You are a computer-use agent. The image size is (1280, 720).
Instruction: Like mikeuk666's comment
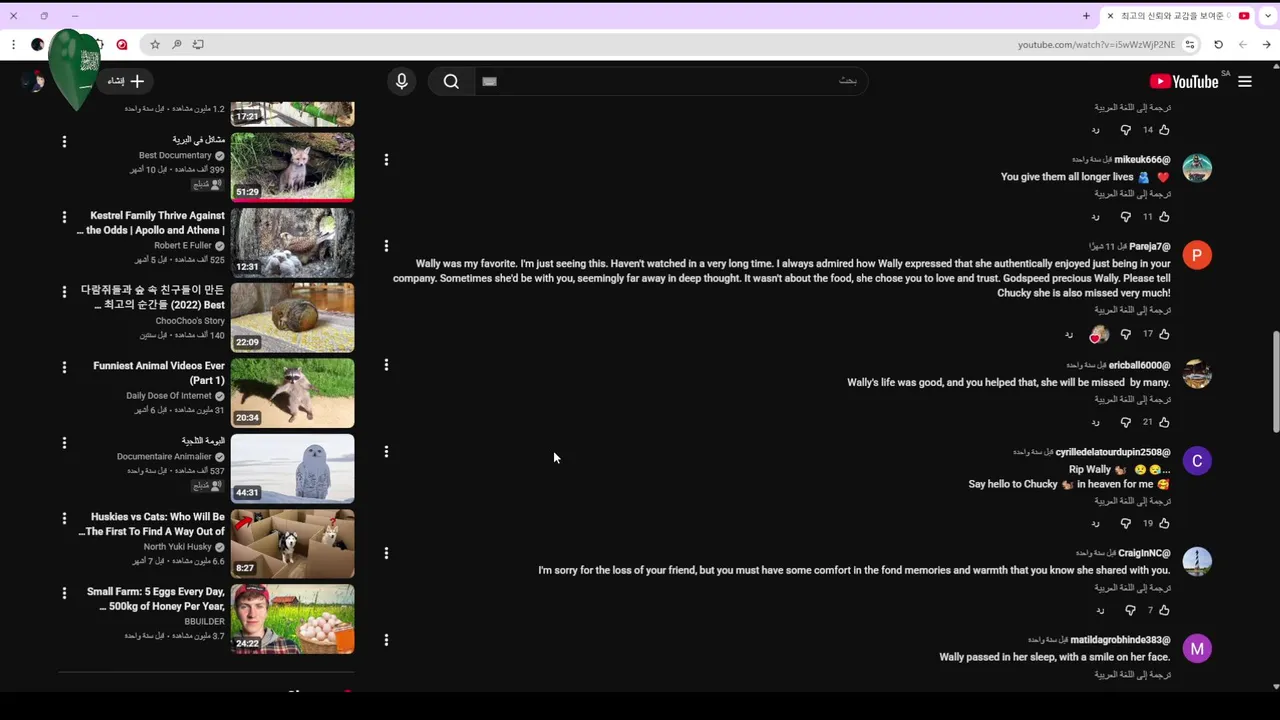pyautogui.click(x=1164, y=217)
